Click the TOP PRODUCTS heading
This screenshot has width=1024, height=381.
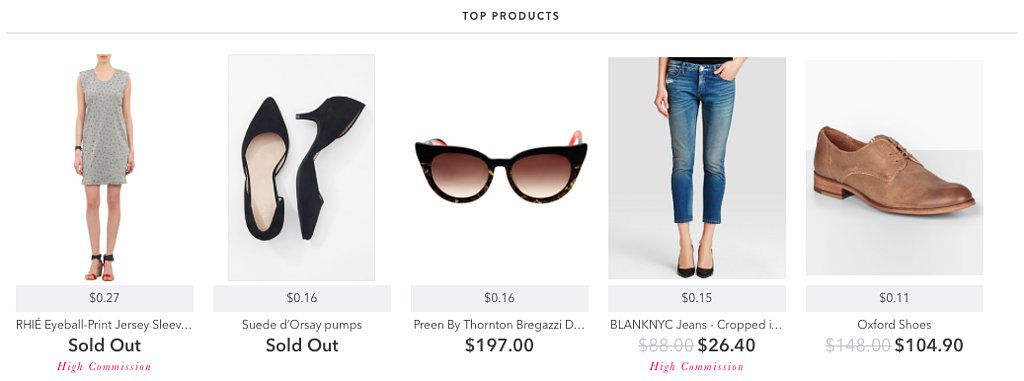[x=511, y=16]
